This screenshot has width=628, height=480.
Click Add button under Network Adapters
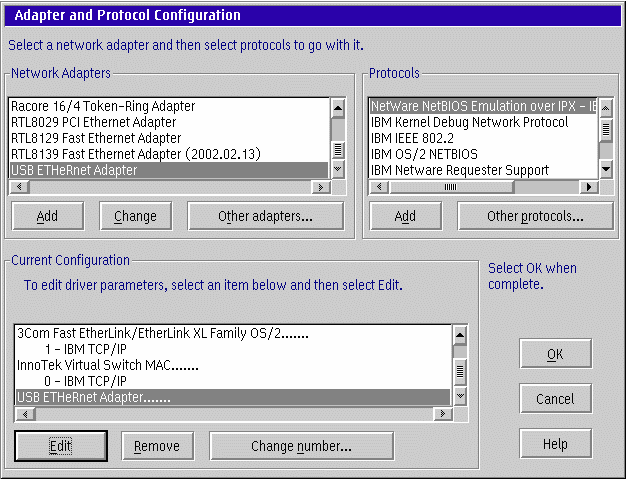point(48,216)
